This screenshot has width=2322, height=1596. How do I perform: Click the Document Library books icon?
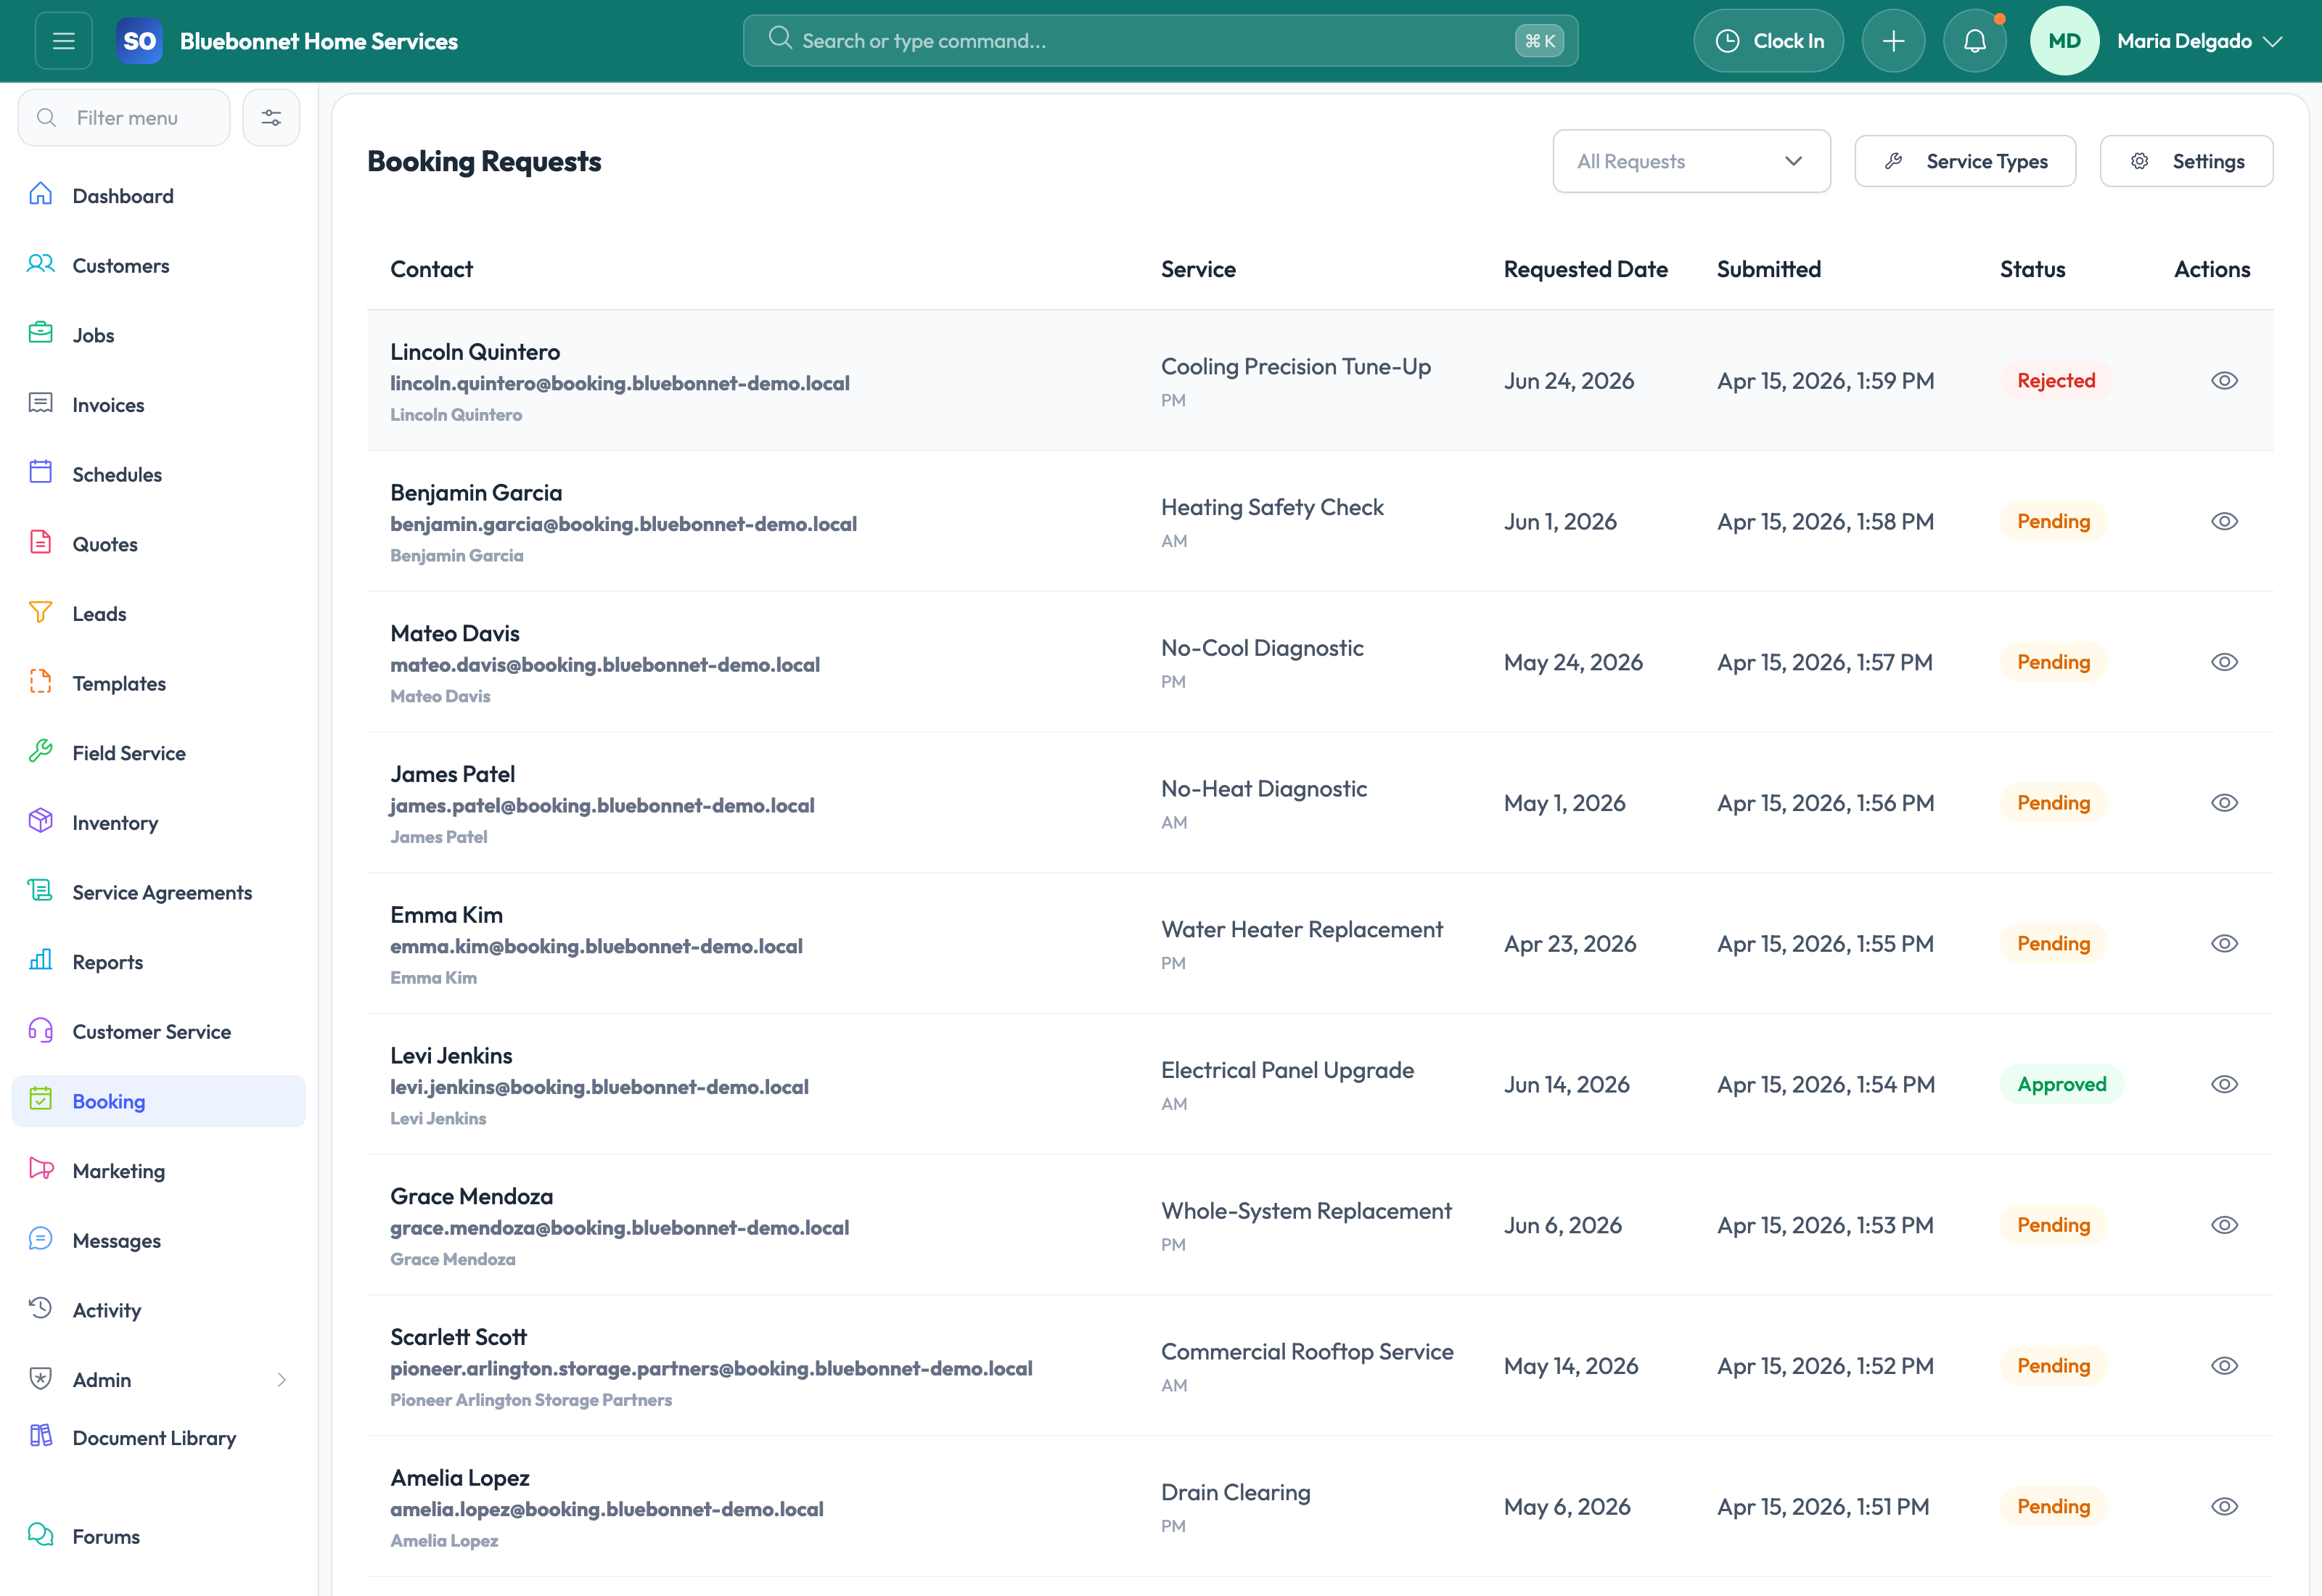pos(40,1436)
